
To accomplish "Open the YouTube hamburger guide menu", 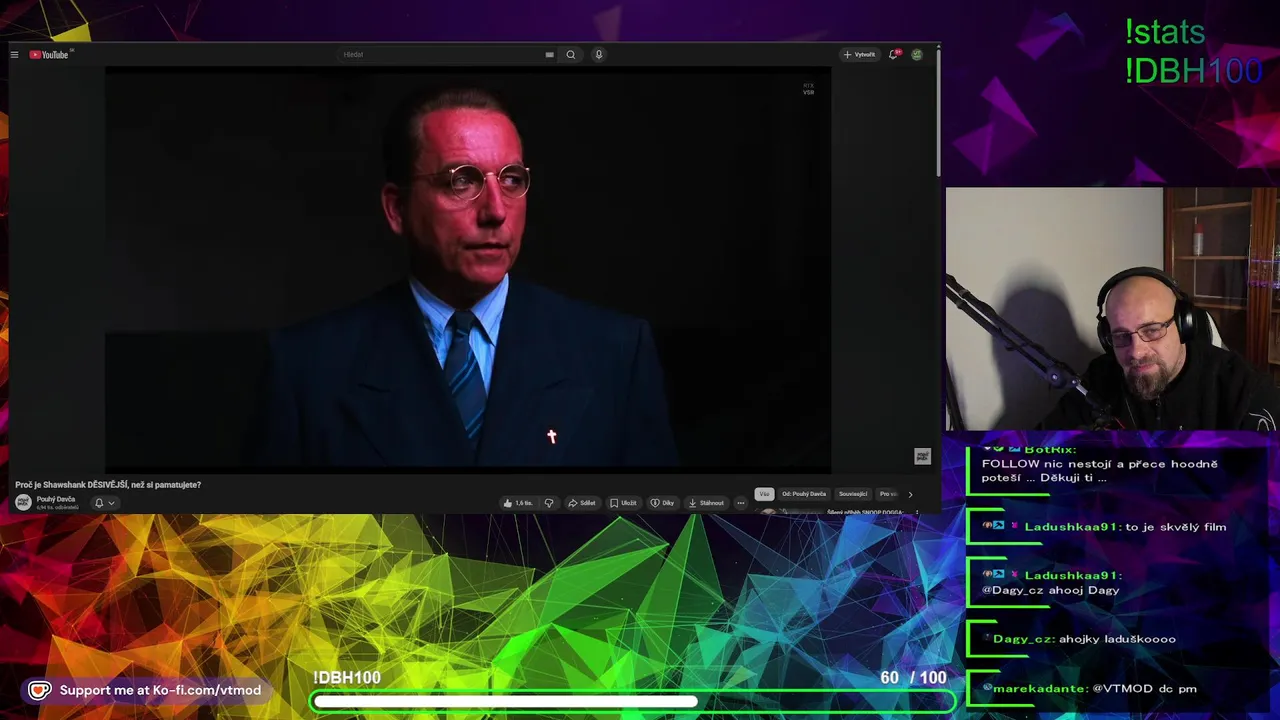I will (x=14, y=55).
